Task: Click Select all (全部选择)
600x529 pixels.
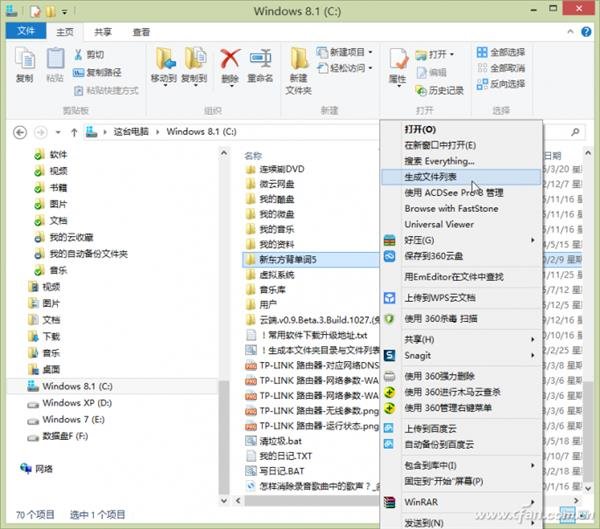Action: tap(501, 52)
